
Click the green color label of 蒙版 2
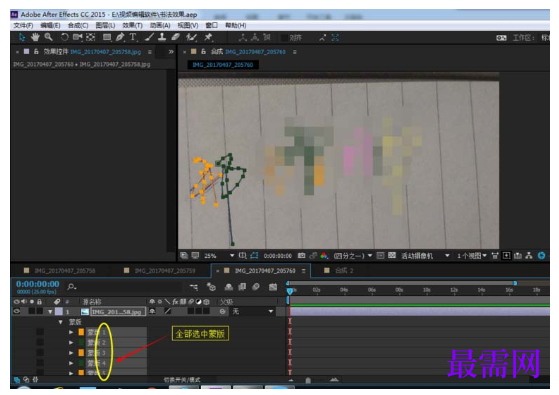81,343
